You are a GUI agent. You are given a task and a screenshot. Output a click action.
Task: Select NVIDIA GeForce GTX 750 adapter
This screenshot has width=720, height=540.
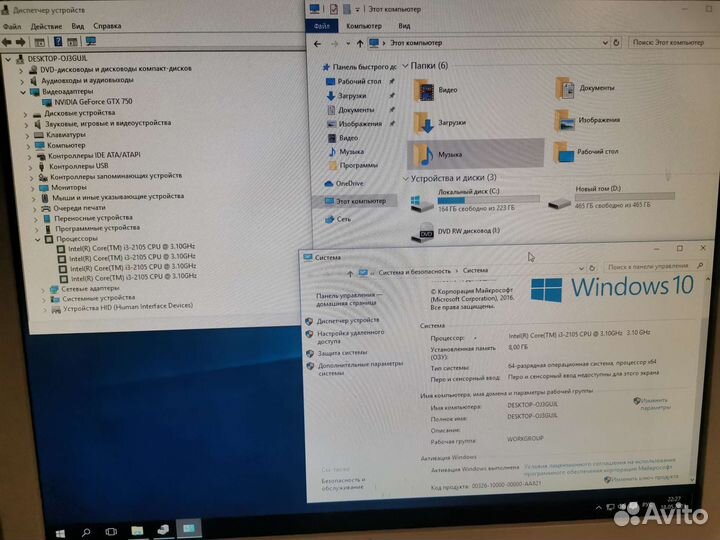click(93, 101)
